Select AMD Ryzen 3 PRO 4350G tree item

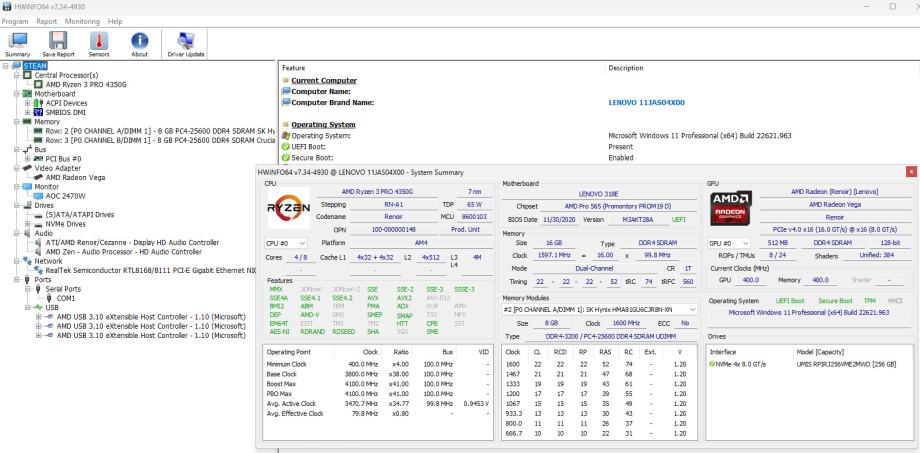tap(86, 84)
